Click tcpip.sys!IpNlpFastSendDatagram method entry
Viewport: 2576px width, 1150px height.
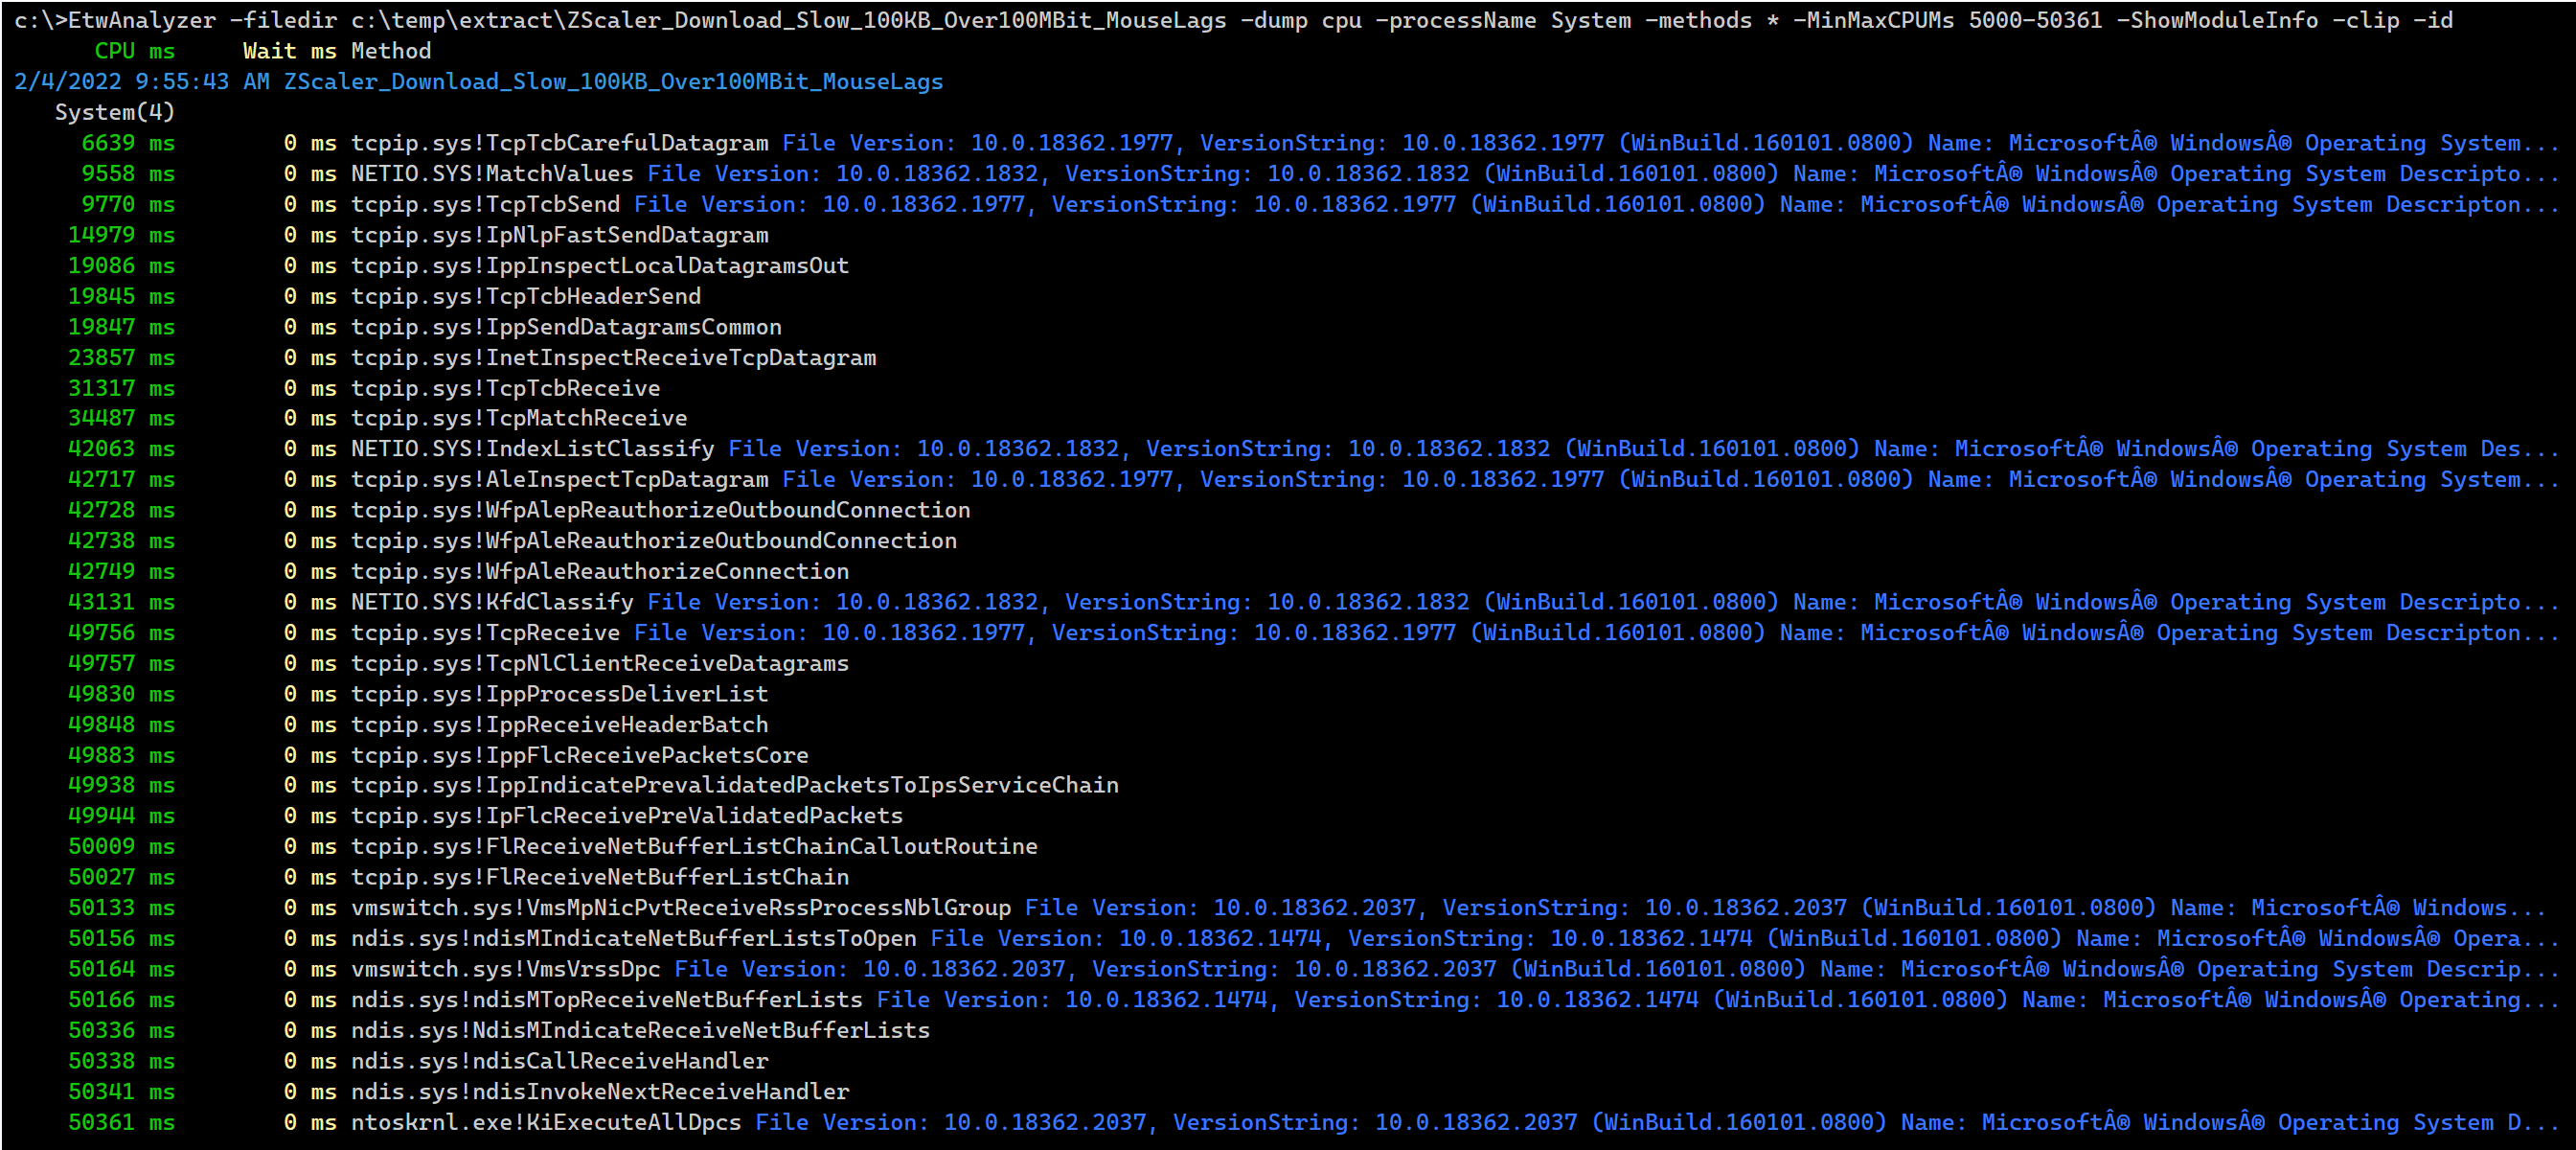point(559,235)
